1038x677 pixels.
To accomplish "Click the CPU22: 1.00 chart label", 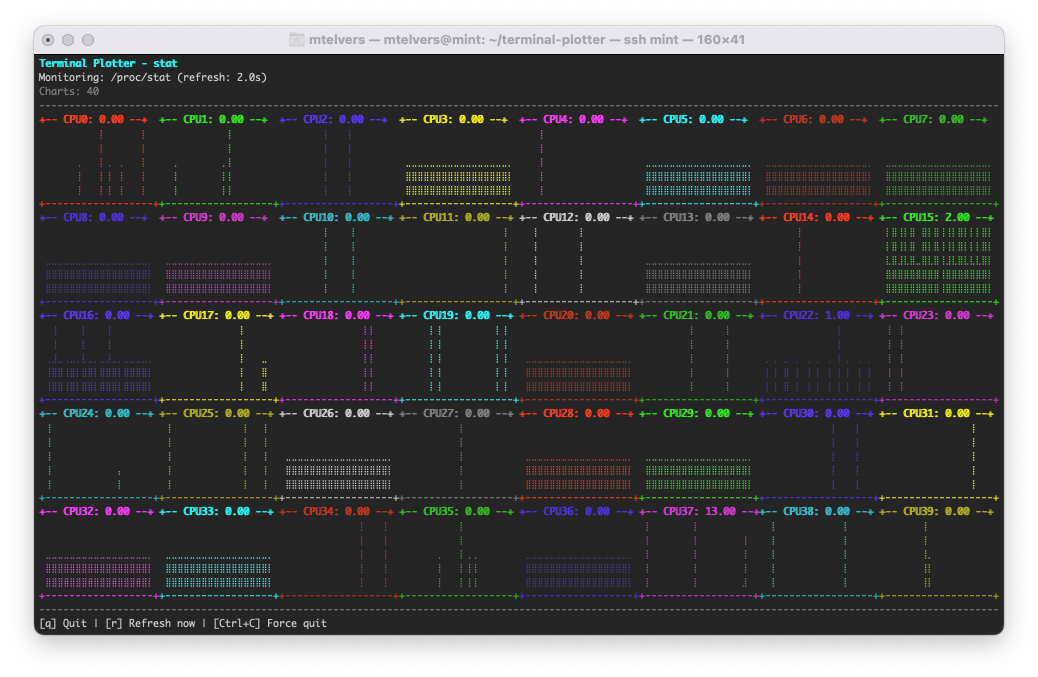I will tap(816, 316).
